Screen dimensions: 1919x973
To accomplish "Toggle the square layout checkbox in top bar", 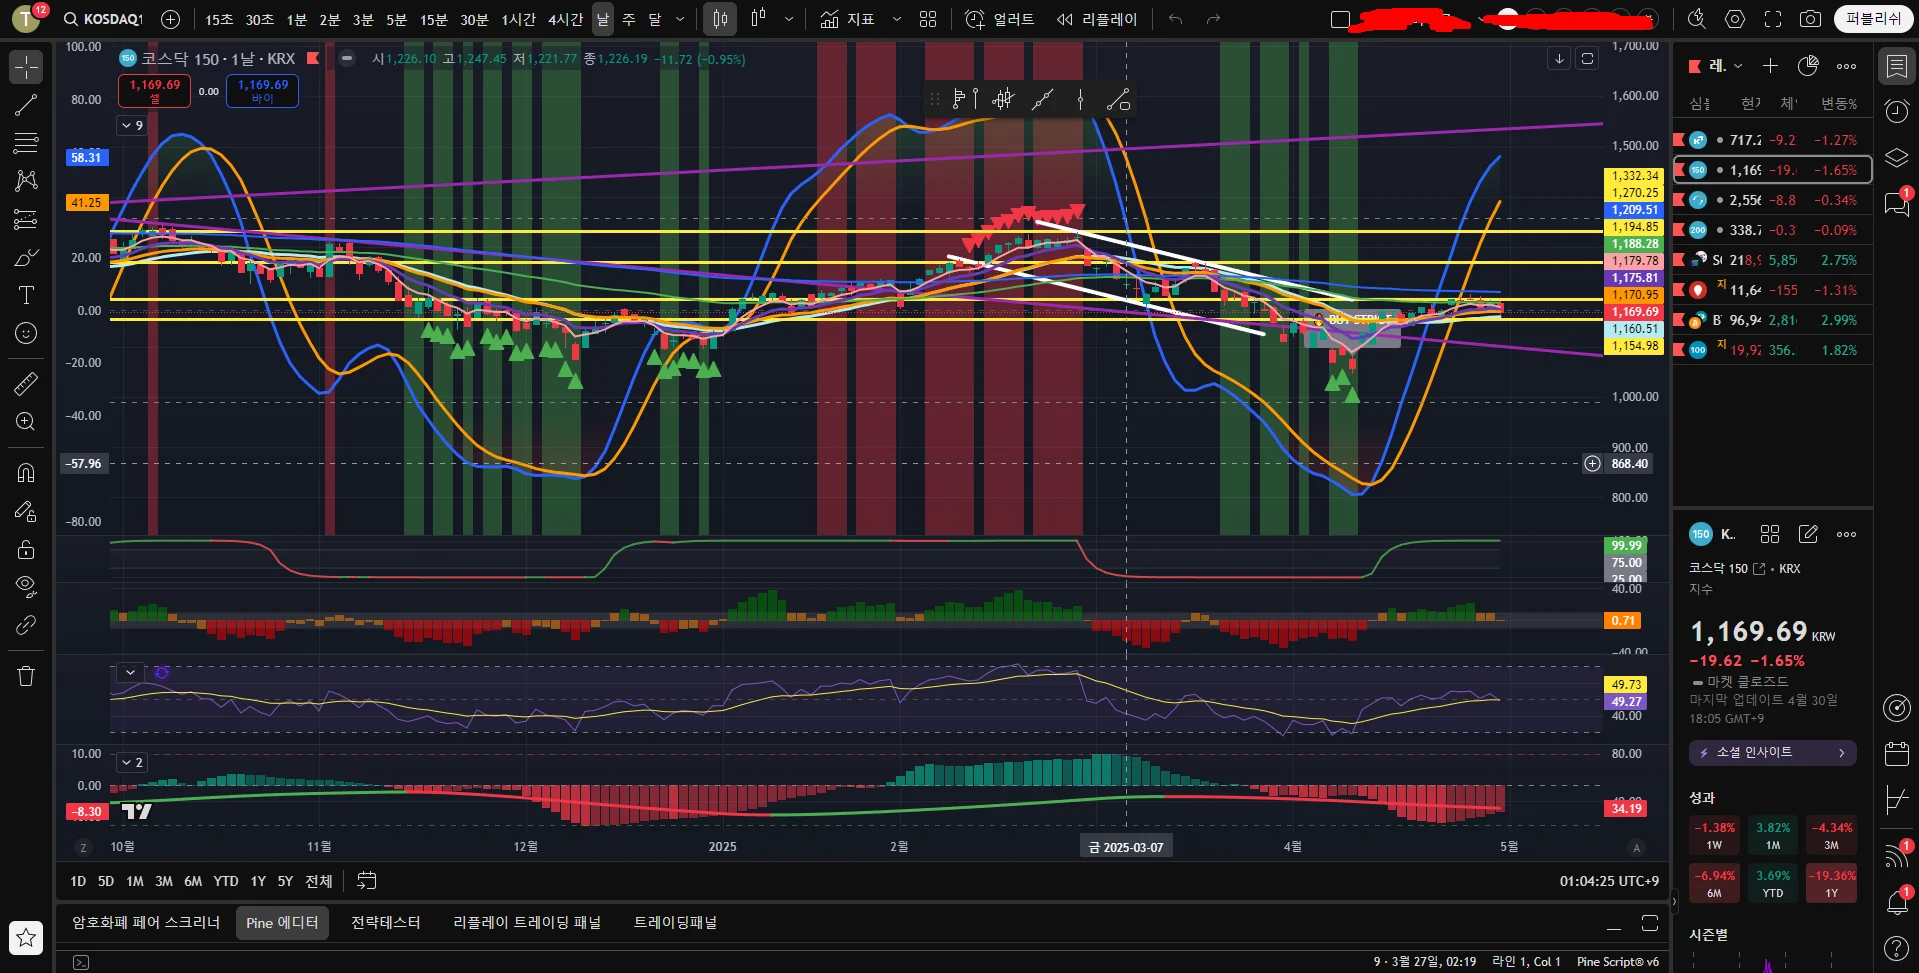I will tap(1341, 20).
